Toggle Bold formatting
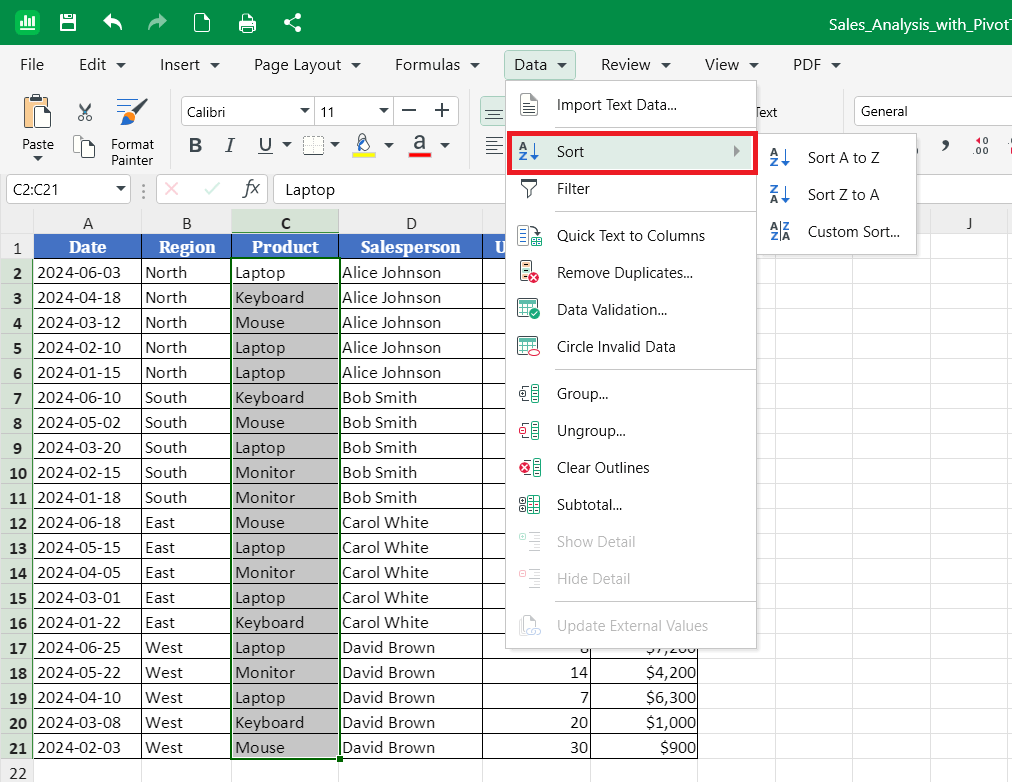The width and height of the screenshot is (1012, 782). click(196, 145)
